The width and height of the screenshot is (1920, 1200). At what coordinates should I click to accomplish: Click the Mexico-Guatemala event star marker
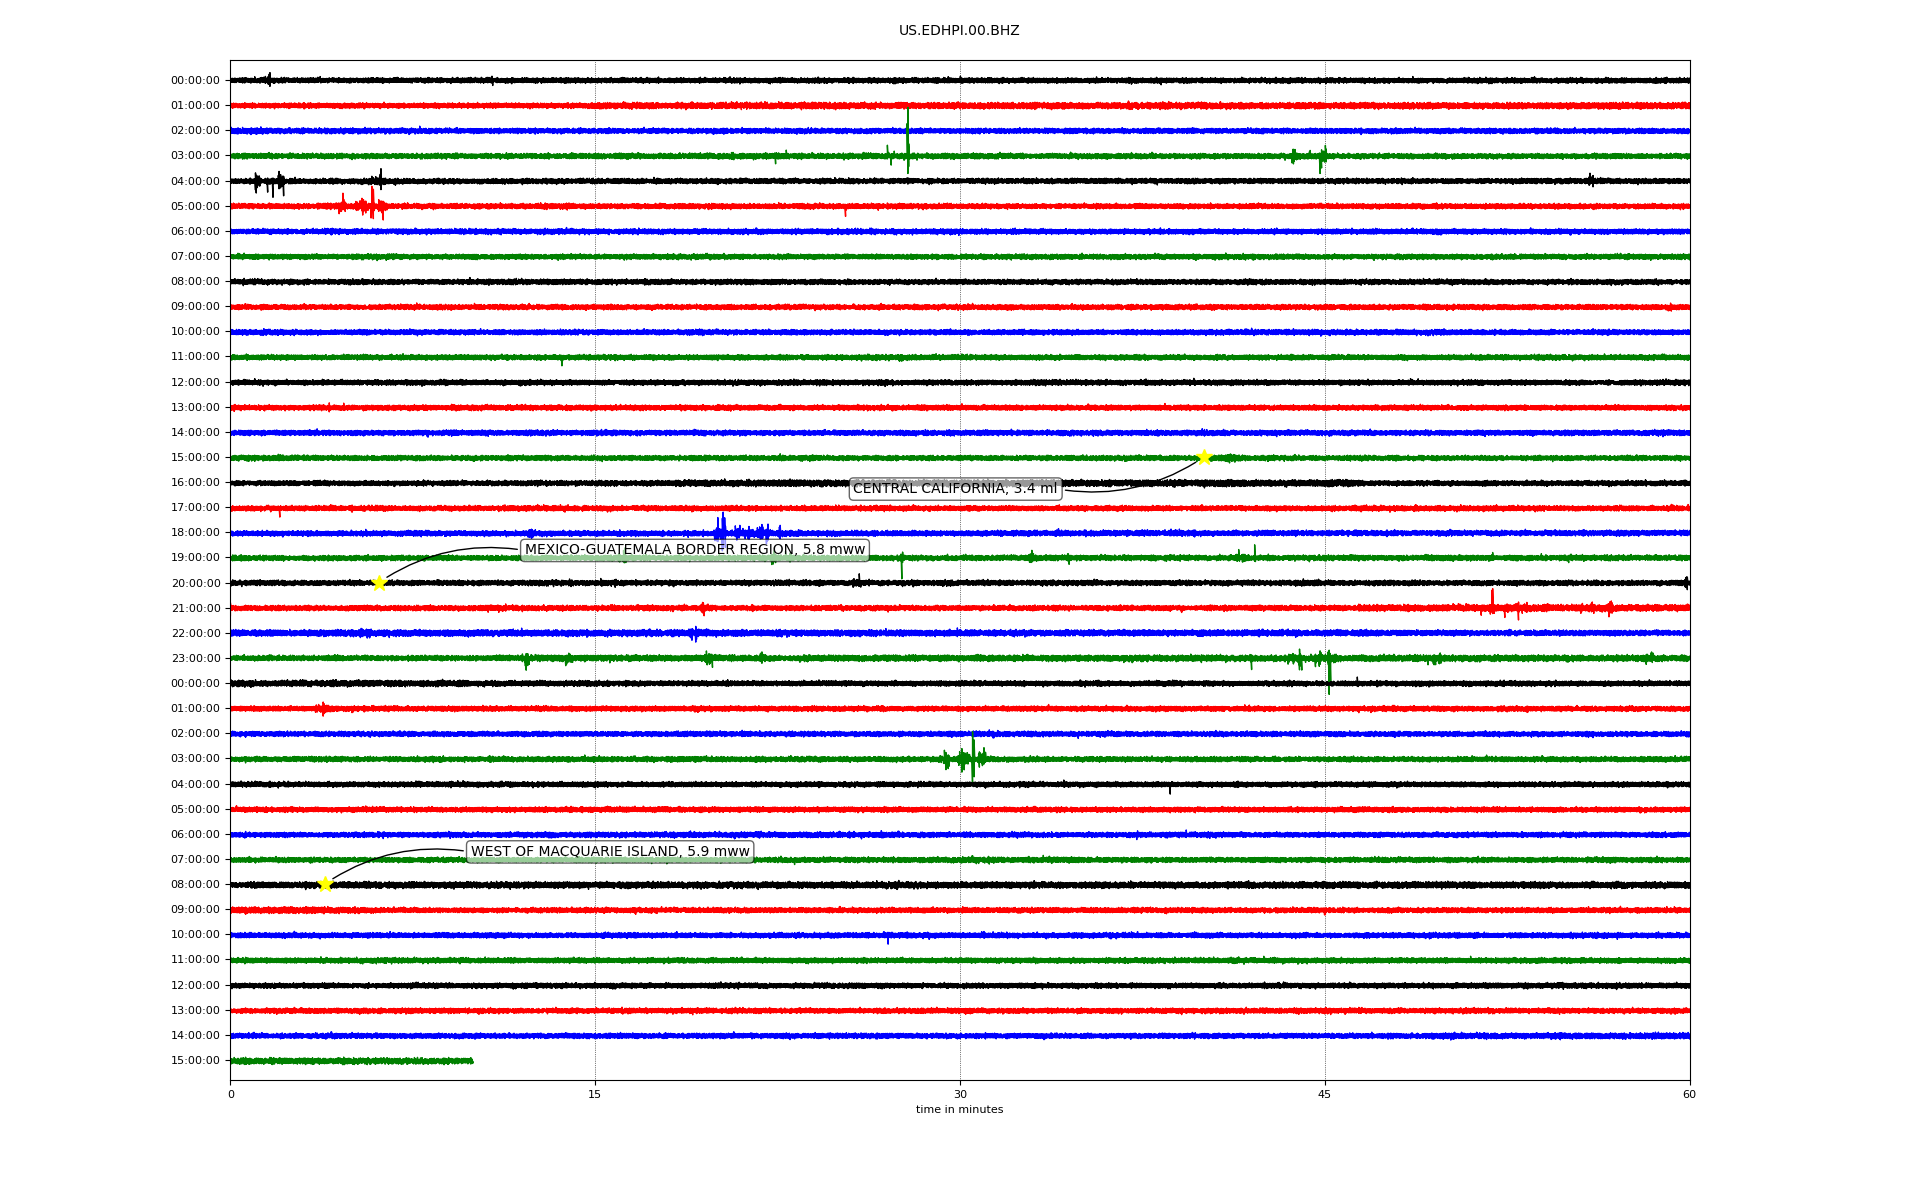point(379,583)
